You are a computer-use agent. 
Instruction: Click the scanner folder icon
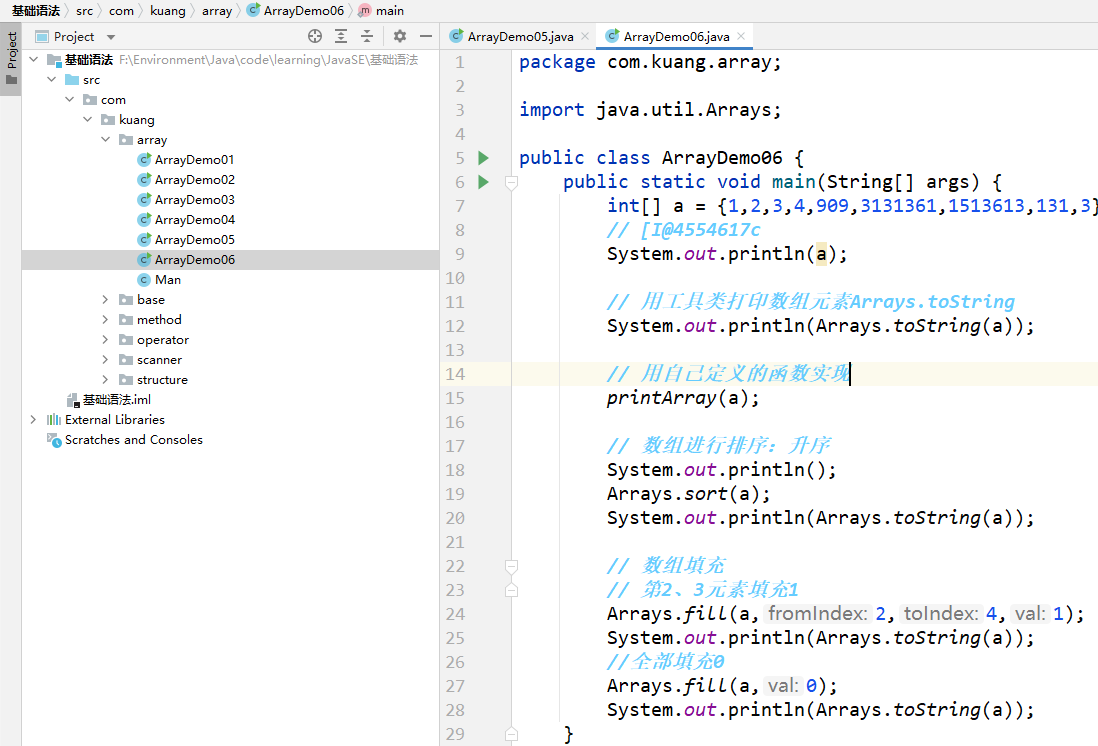coord(126,360)
